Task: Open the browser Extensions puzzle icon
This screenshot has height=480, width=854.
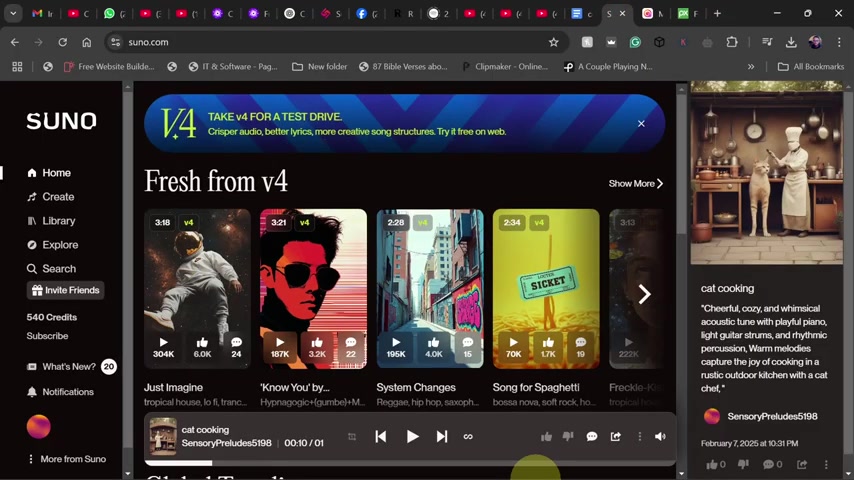Action: [x=731, y=42]
